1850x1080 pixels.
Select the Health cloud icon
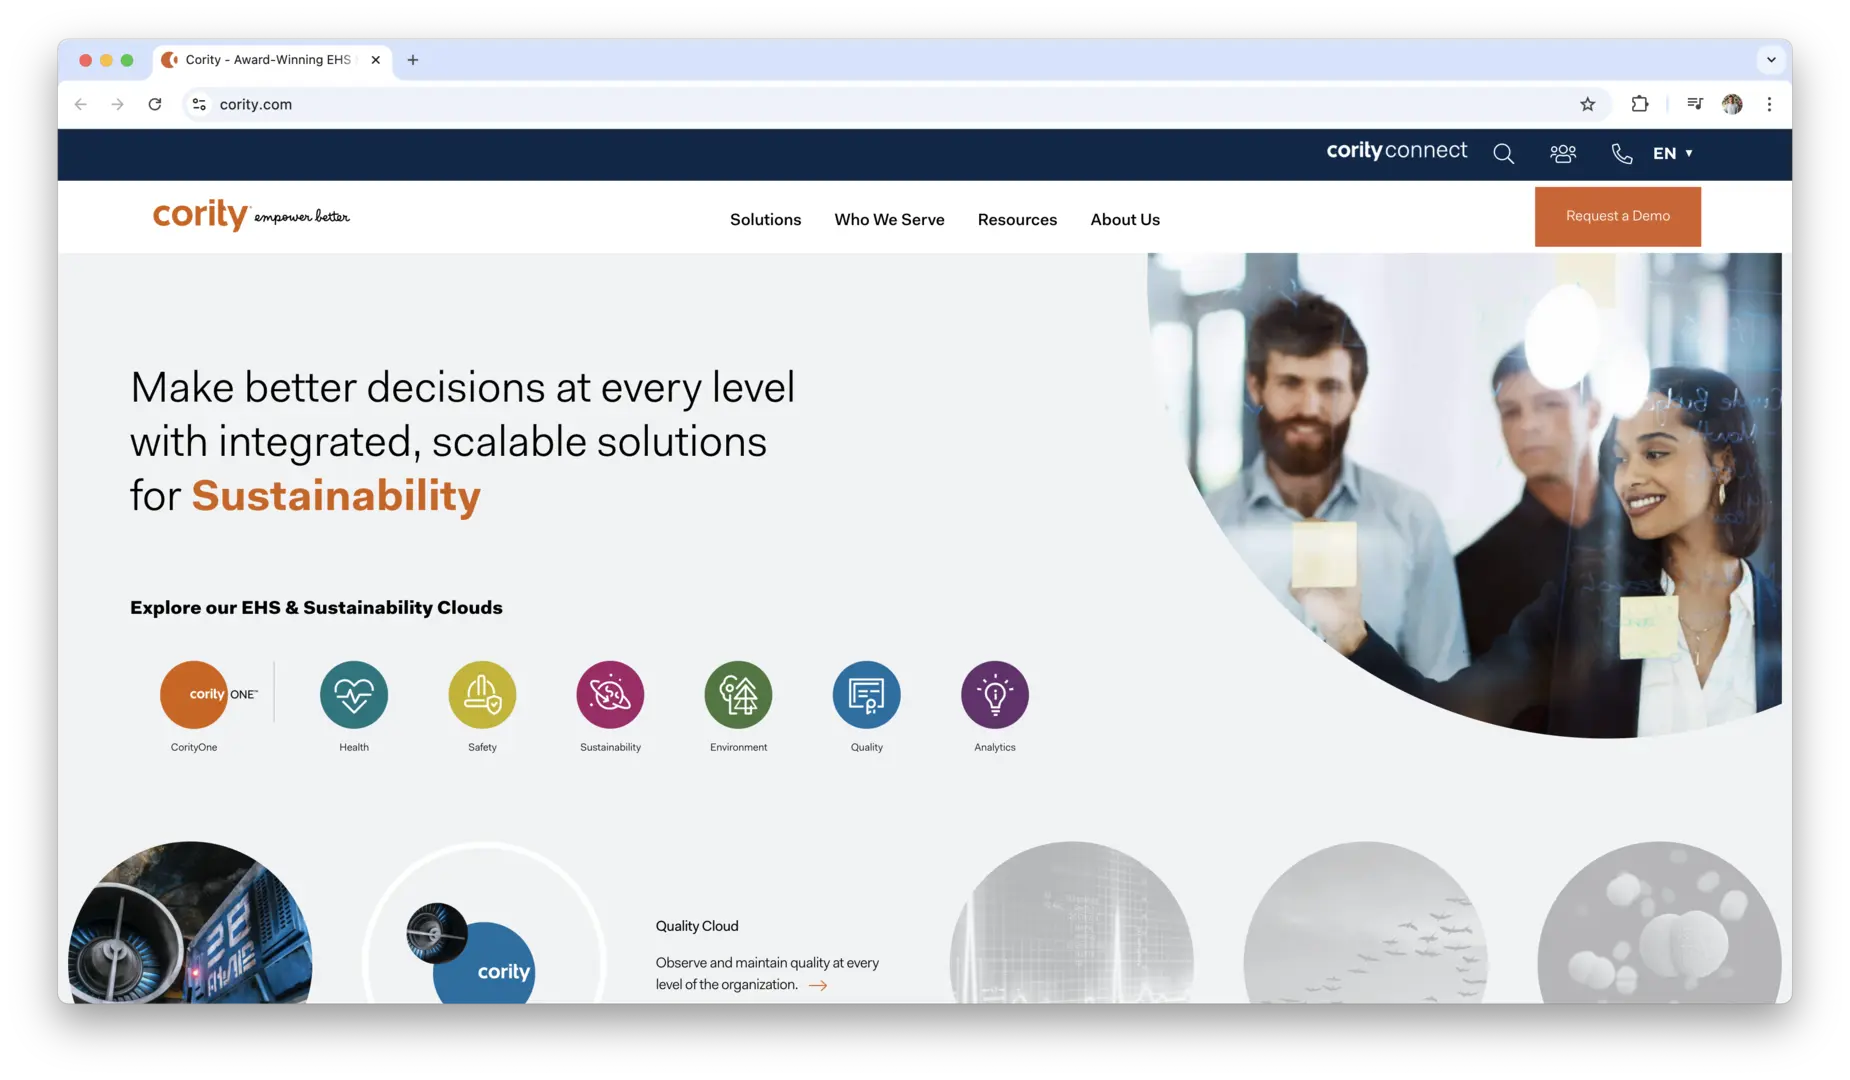[x=354, y=694]
